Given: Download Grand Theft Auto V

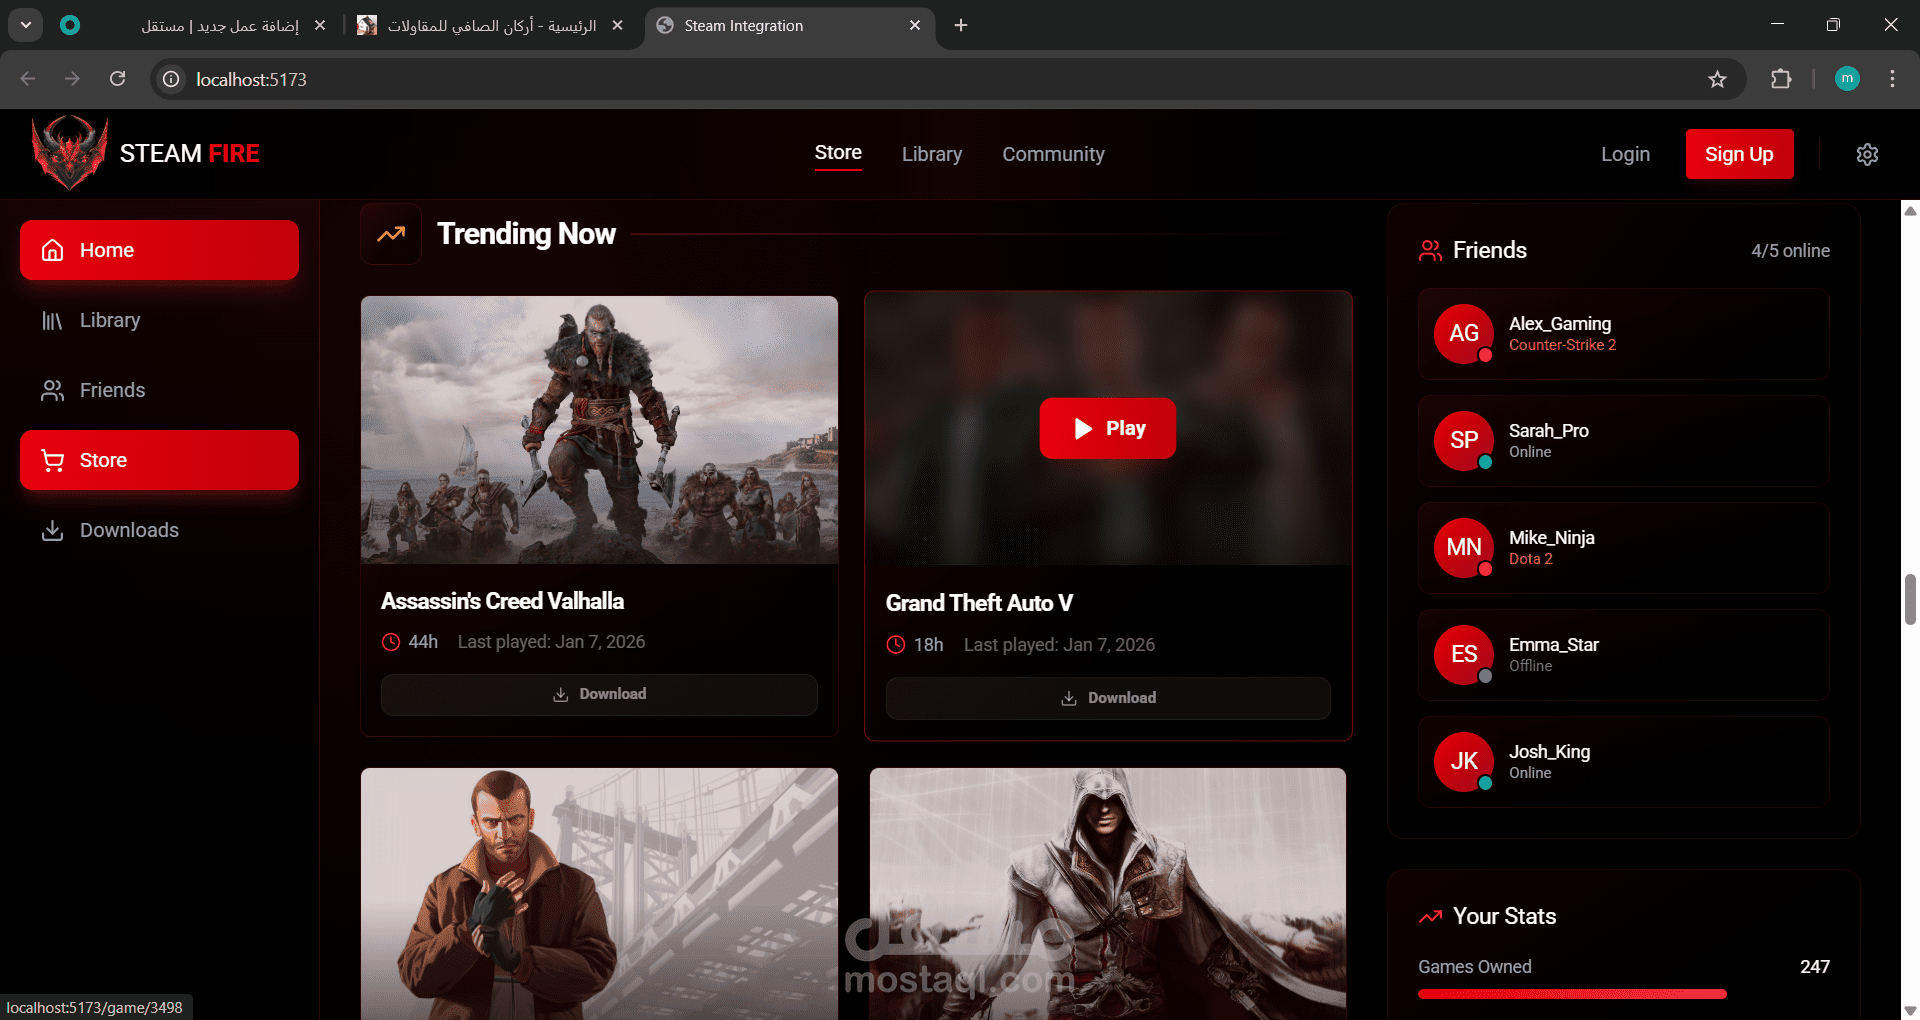Looking at the screenshot, I should point(1108,698).
